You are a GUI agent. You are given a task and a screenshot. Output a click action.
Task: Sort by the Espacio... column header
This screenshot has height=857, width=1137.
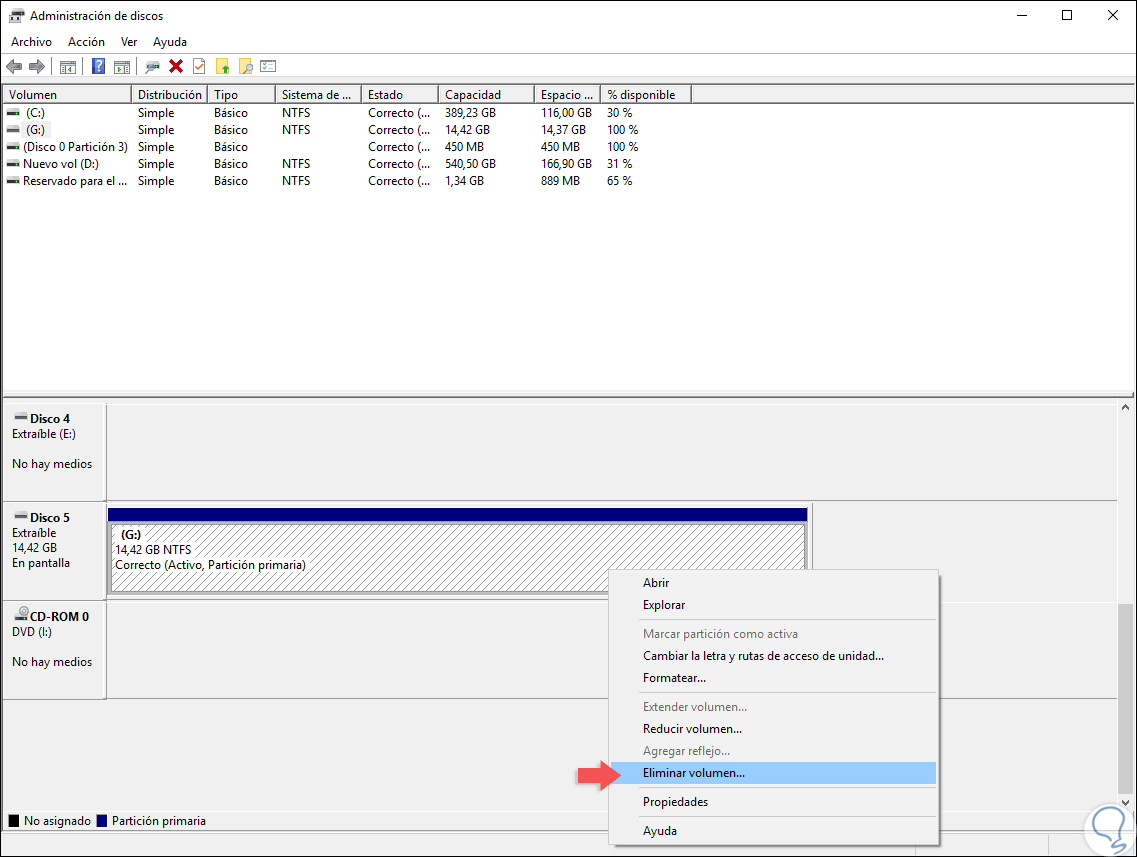point(567,95)
